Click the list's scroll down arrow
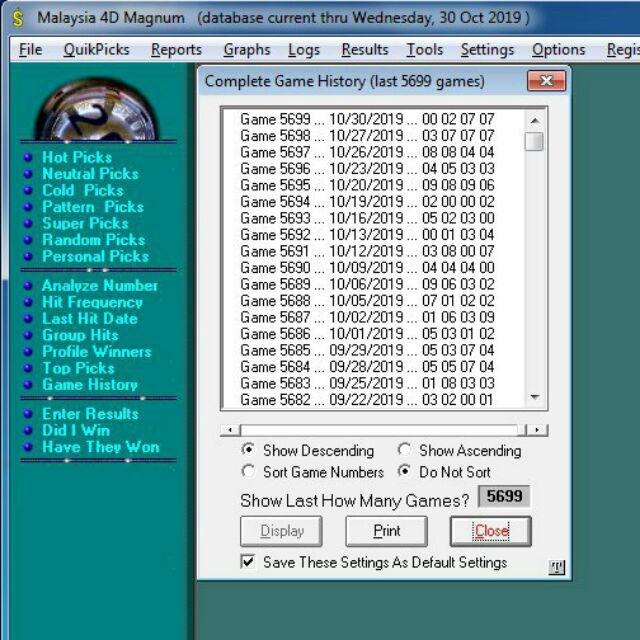 click(x=535, y=397)
